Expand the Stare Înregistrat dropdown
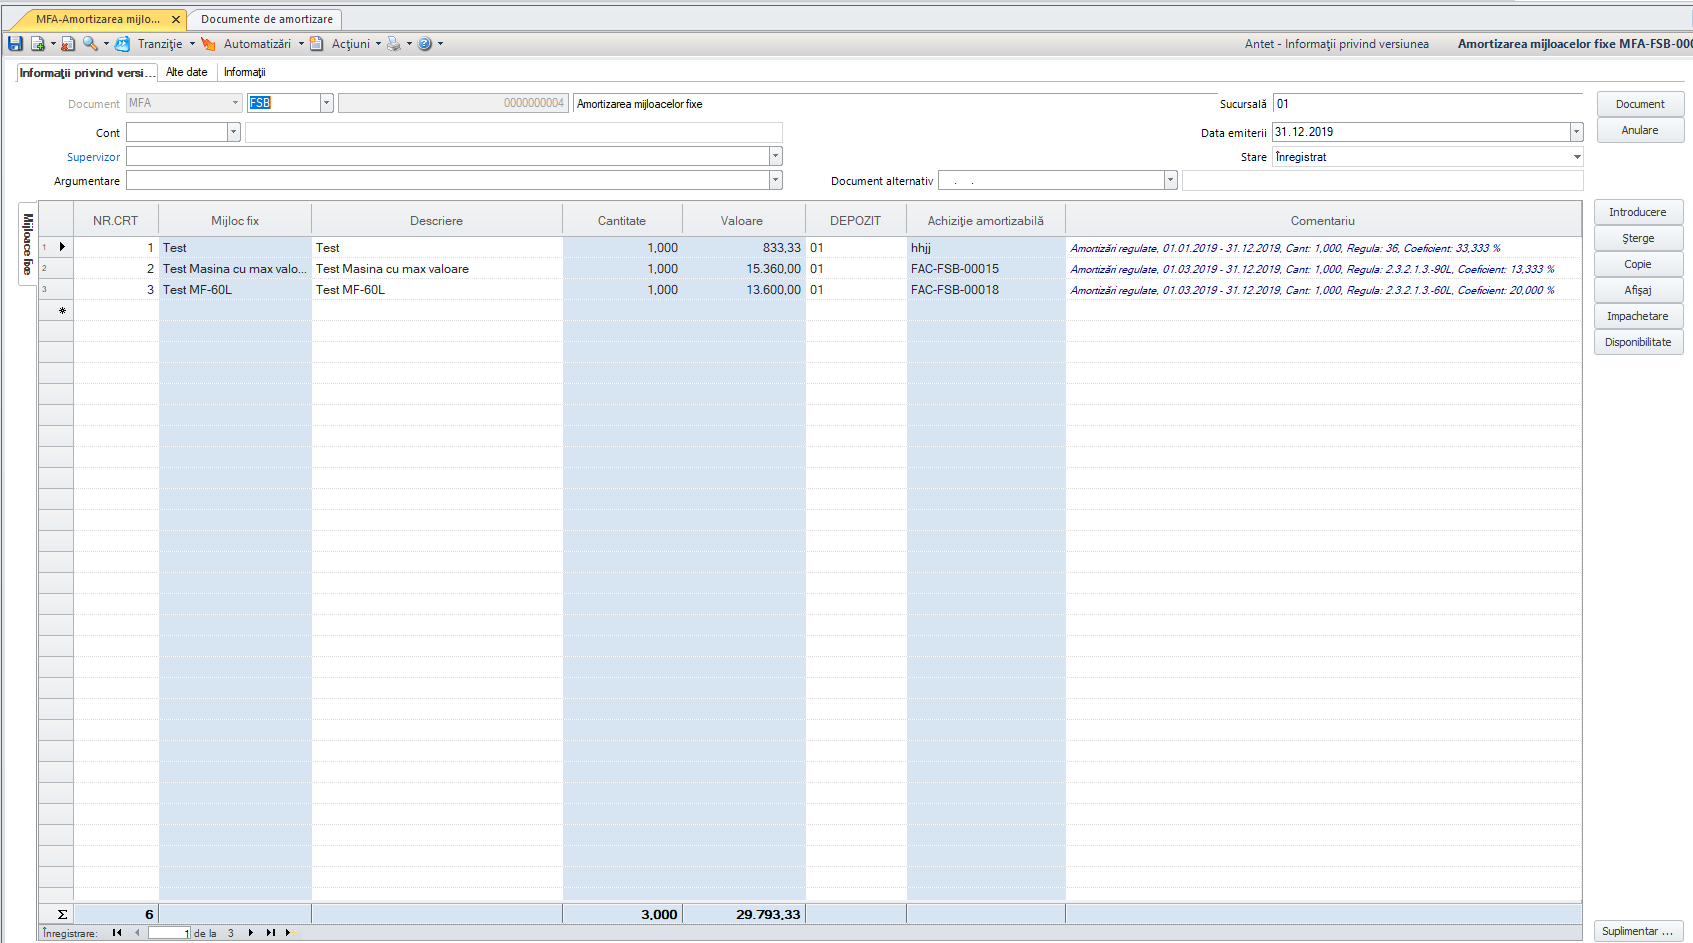 (x=1577, y=157)
